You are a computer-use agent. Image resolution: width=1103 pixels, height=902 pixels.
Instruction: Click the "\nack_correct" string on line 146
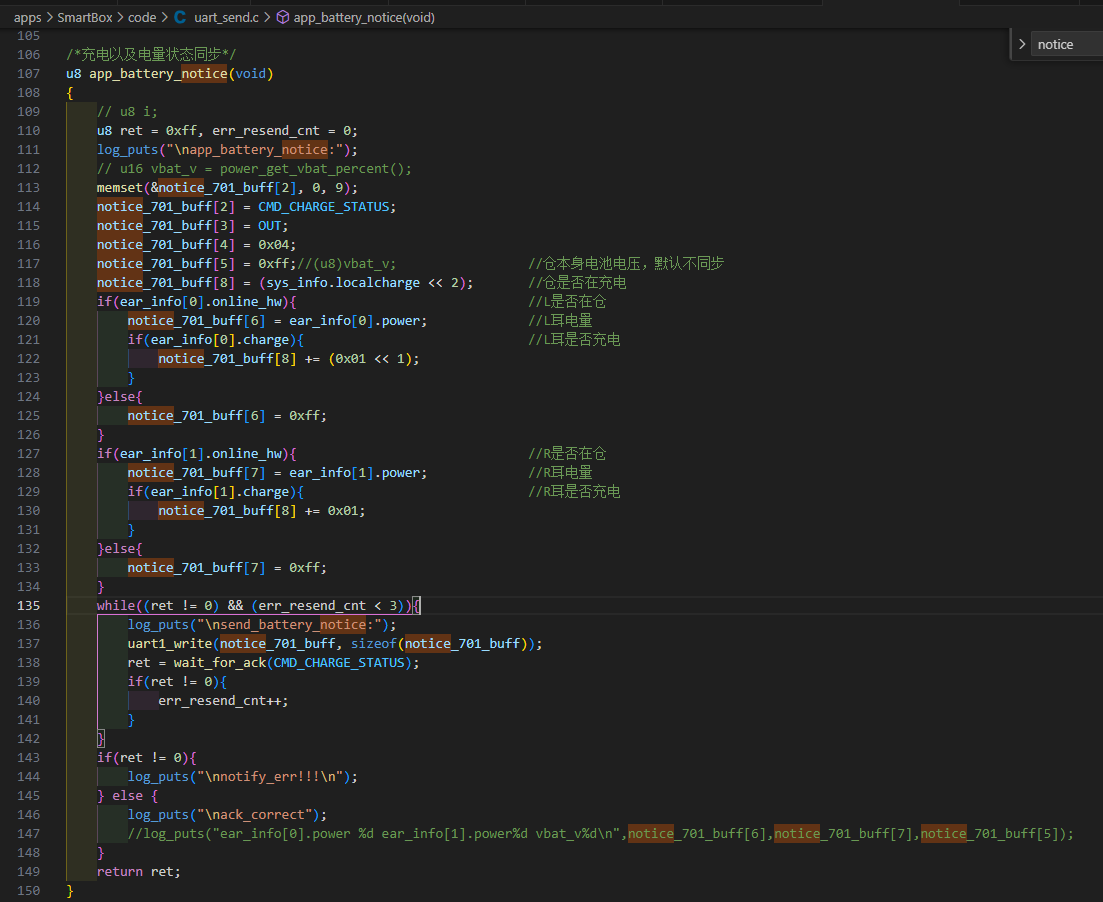(x=257, y=814)
